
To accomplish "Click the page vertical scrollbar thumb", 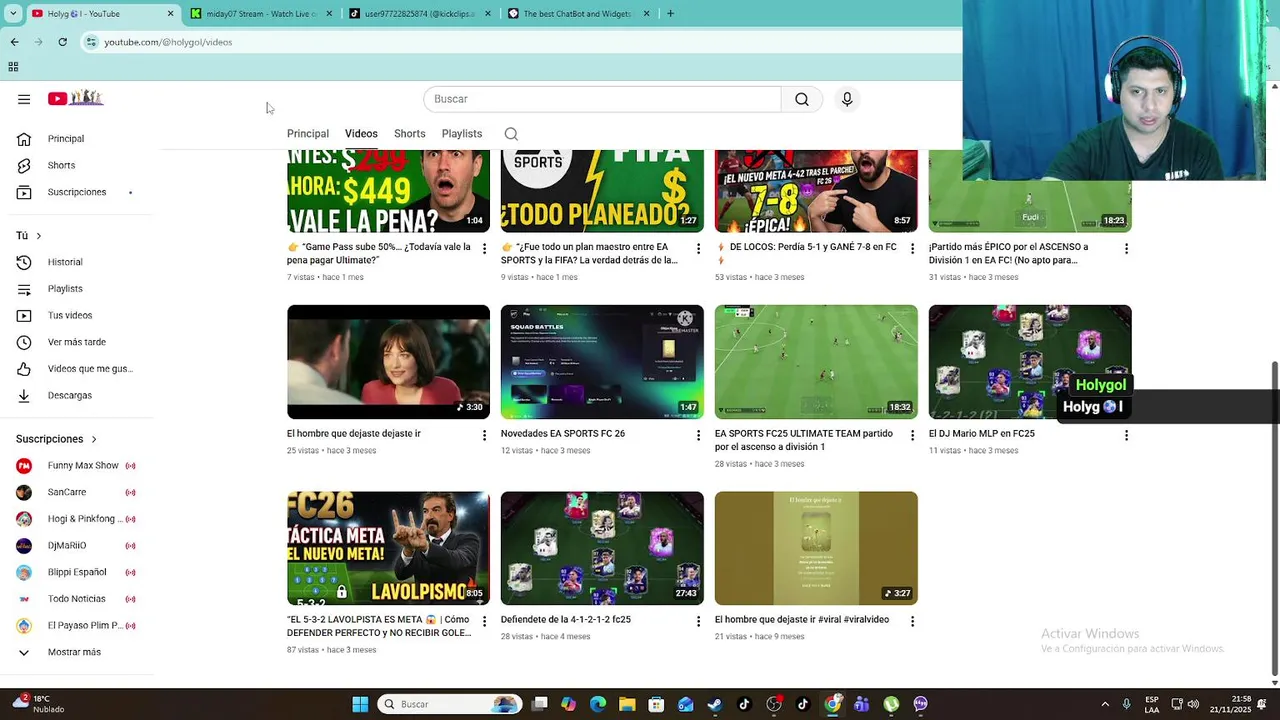I will (x=1274, y=518).
